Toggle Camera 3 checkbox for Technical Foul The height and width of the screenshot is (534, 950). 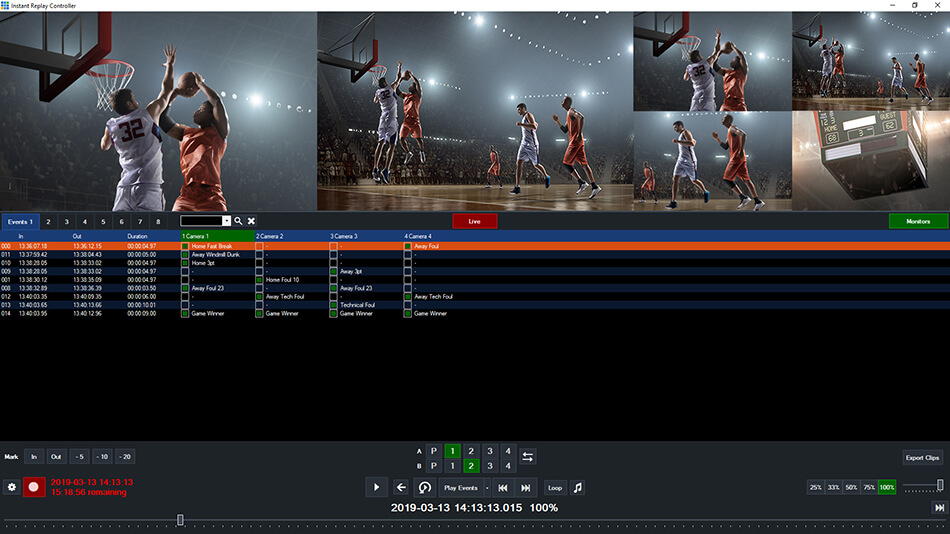(334, 305)
